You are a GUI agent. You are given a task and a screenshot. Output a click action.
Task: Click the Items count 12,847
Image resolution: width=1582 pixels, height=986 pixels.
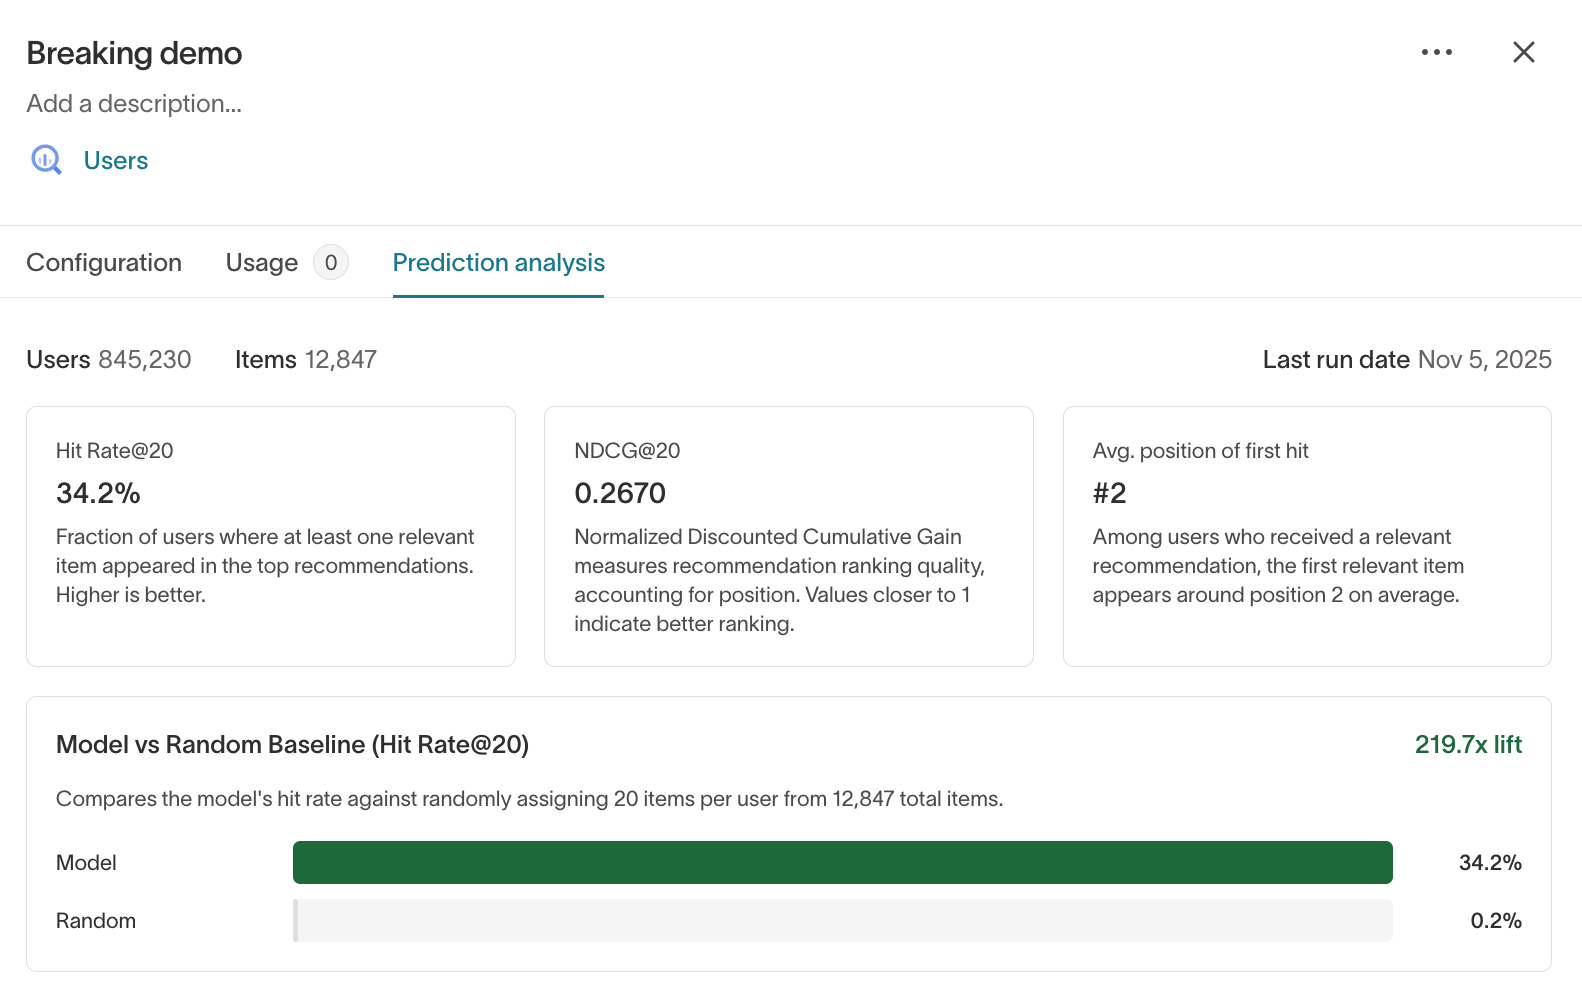click(x=341, y=359)
